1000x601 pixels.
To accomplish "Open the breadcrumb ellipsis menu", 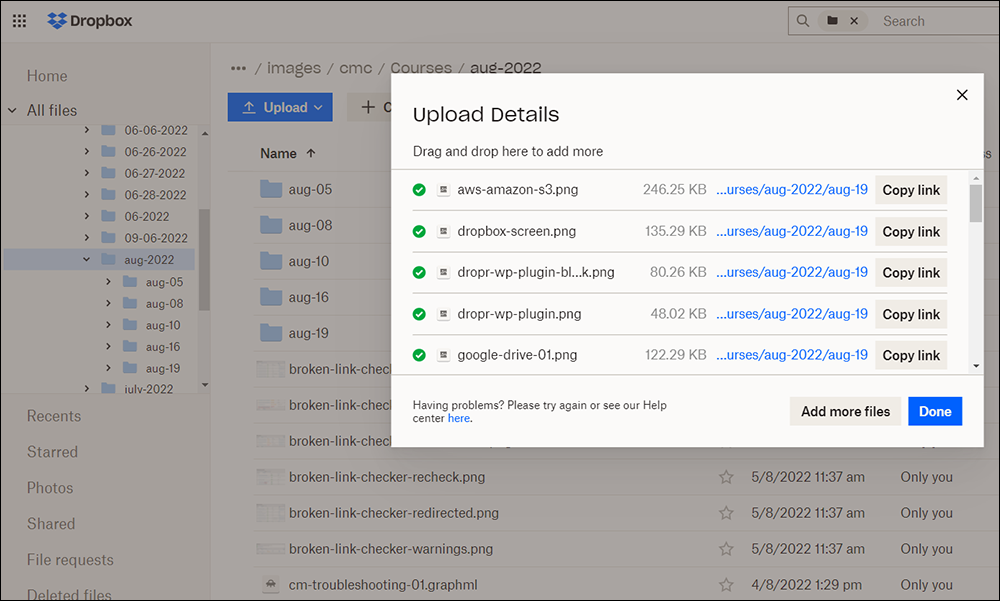I will click(239, 68).
